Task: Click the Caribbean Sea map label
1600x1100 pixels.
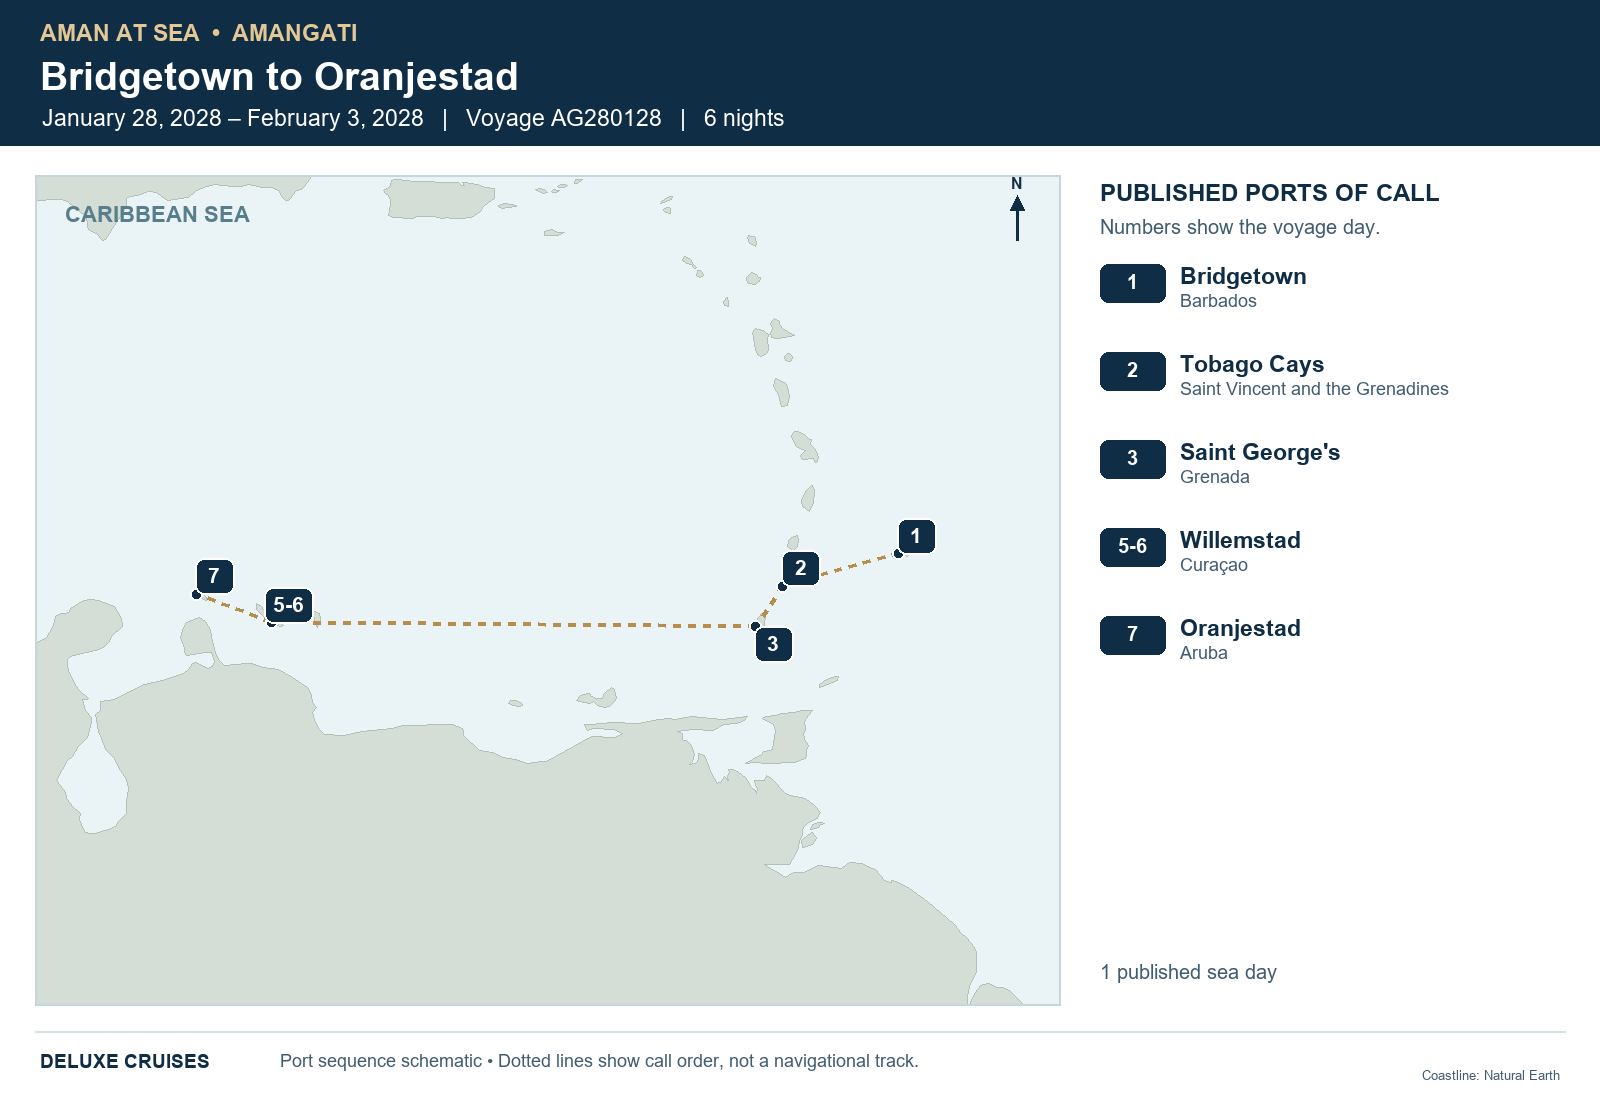Action: click(x=157, y=215)
